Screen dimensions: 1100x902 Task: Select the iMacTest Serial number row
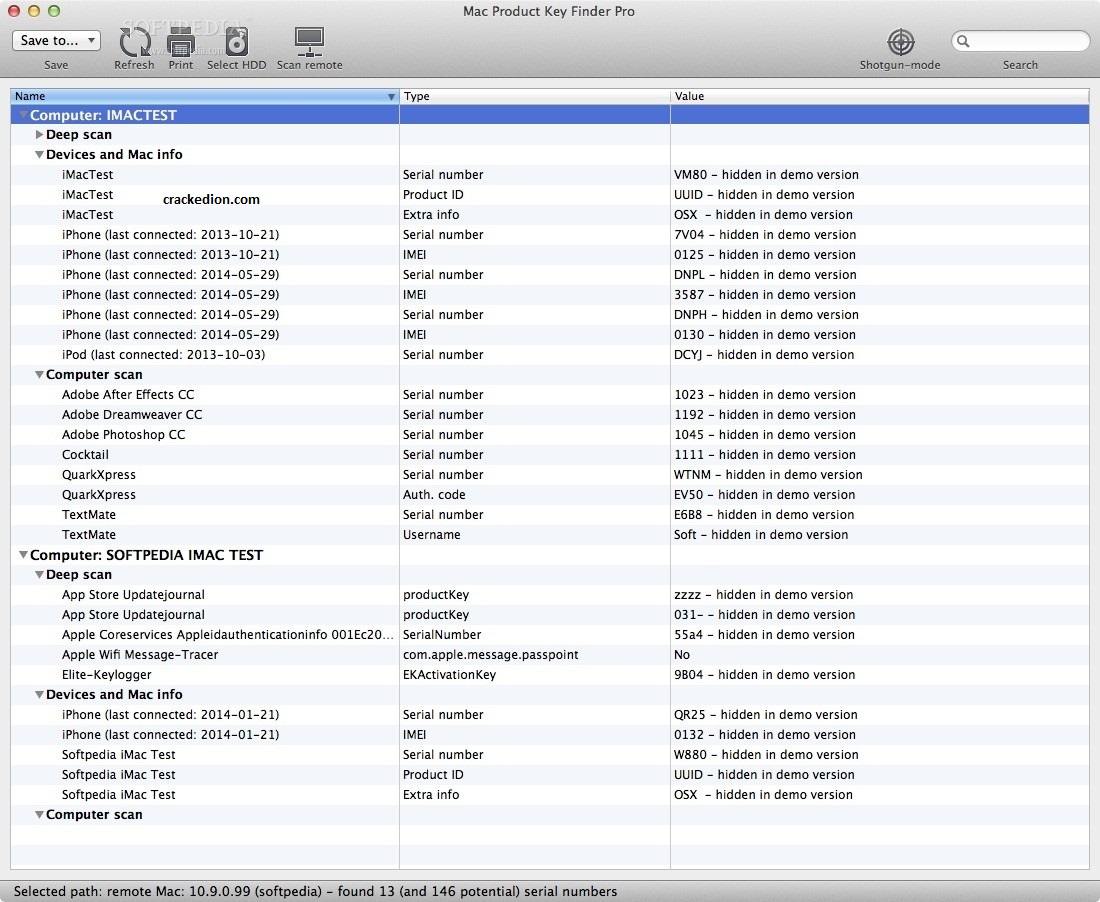550,175
